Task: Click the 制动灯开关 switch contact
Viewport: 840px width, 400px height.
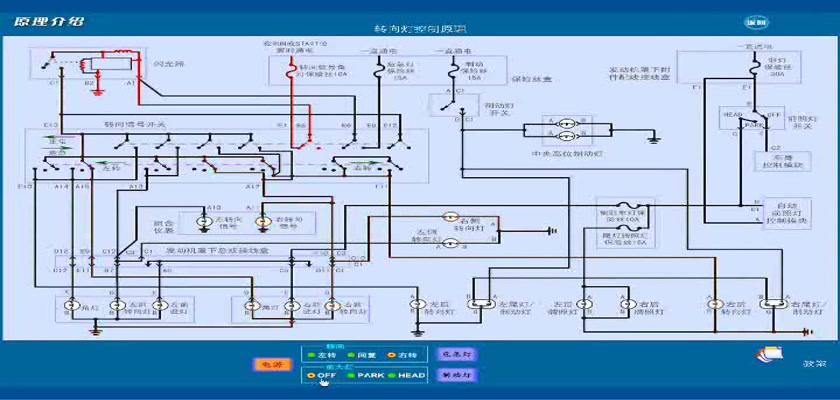Action: [x=453, y=105]
